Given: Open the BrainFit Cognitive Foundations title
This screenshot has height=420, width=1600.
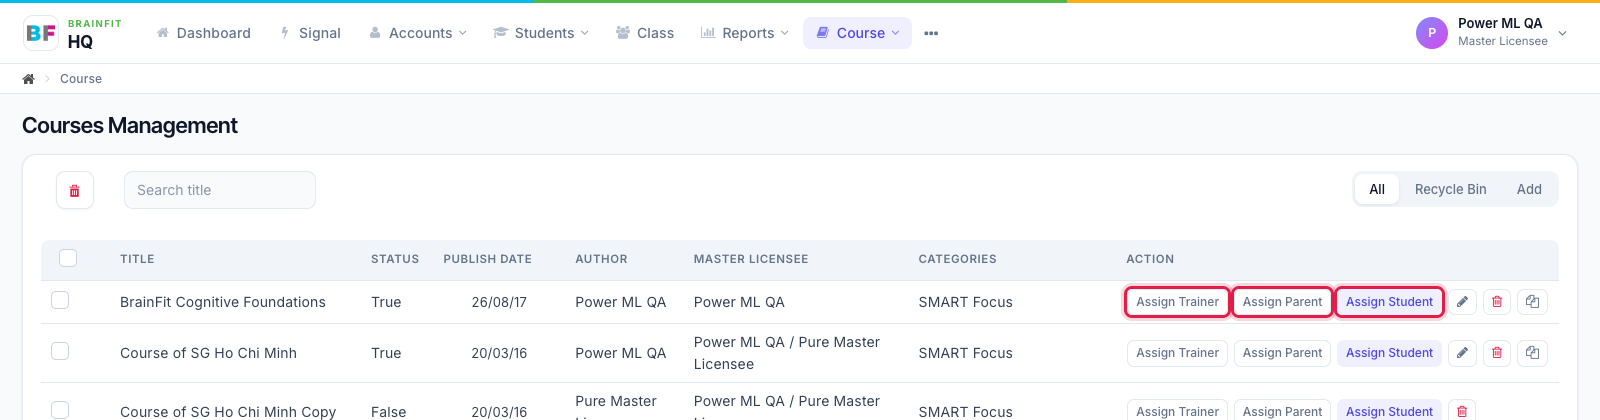Looking at the screenshot, I should click(223, 302).
